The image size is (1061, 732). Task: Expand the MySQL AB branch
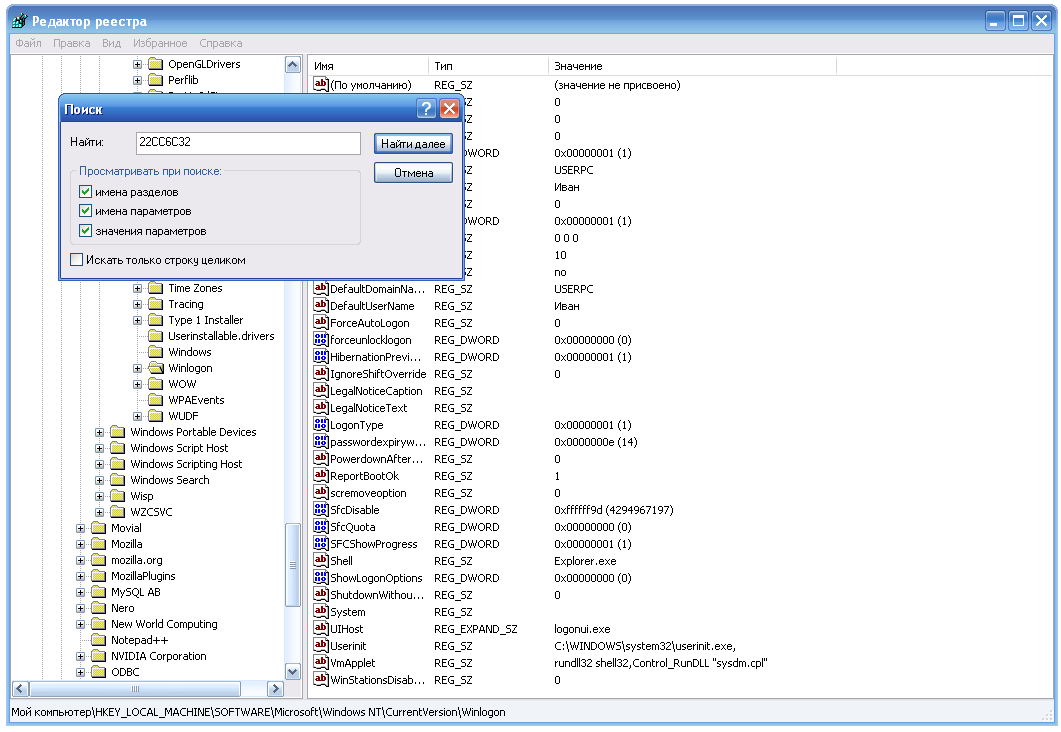tap(81, 592)
